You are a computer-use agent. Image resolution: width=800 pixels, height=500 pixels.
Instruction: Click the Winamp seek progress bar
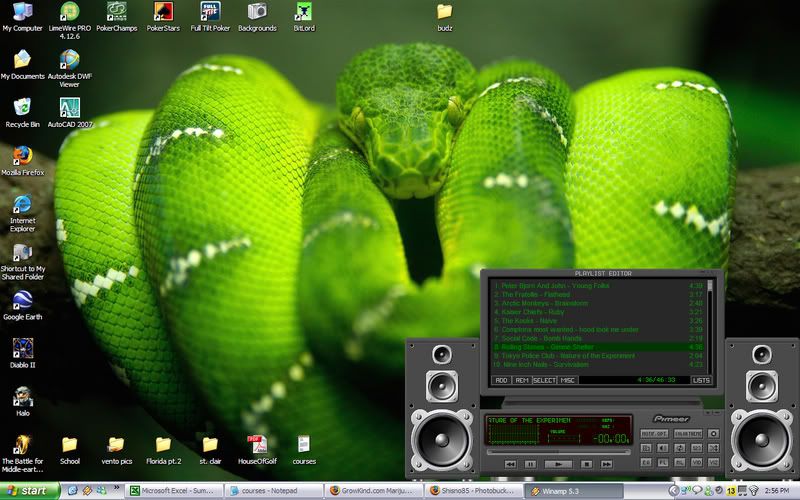coord(559,452)
